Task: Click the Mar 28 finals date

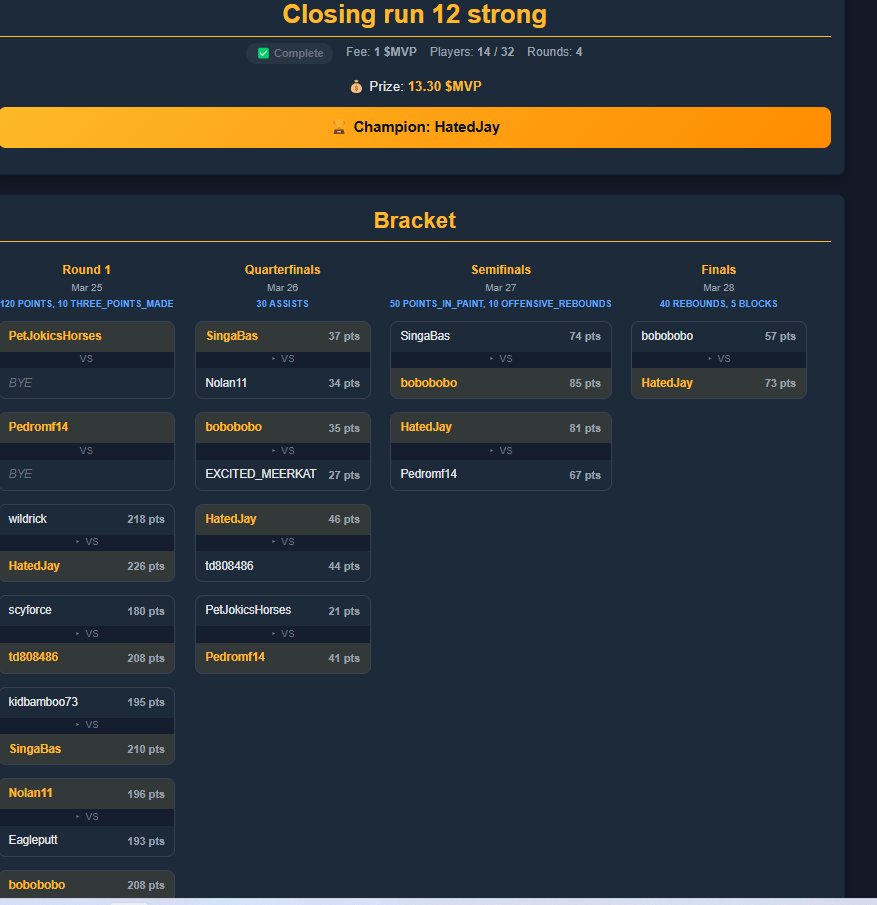Action: click(718, 287)
